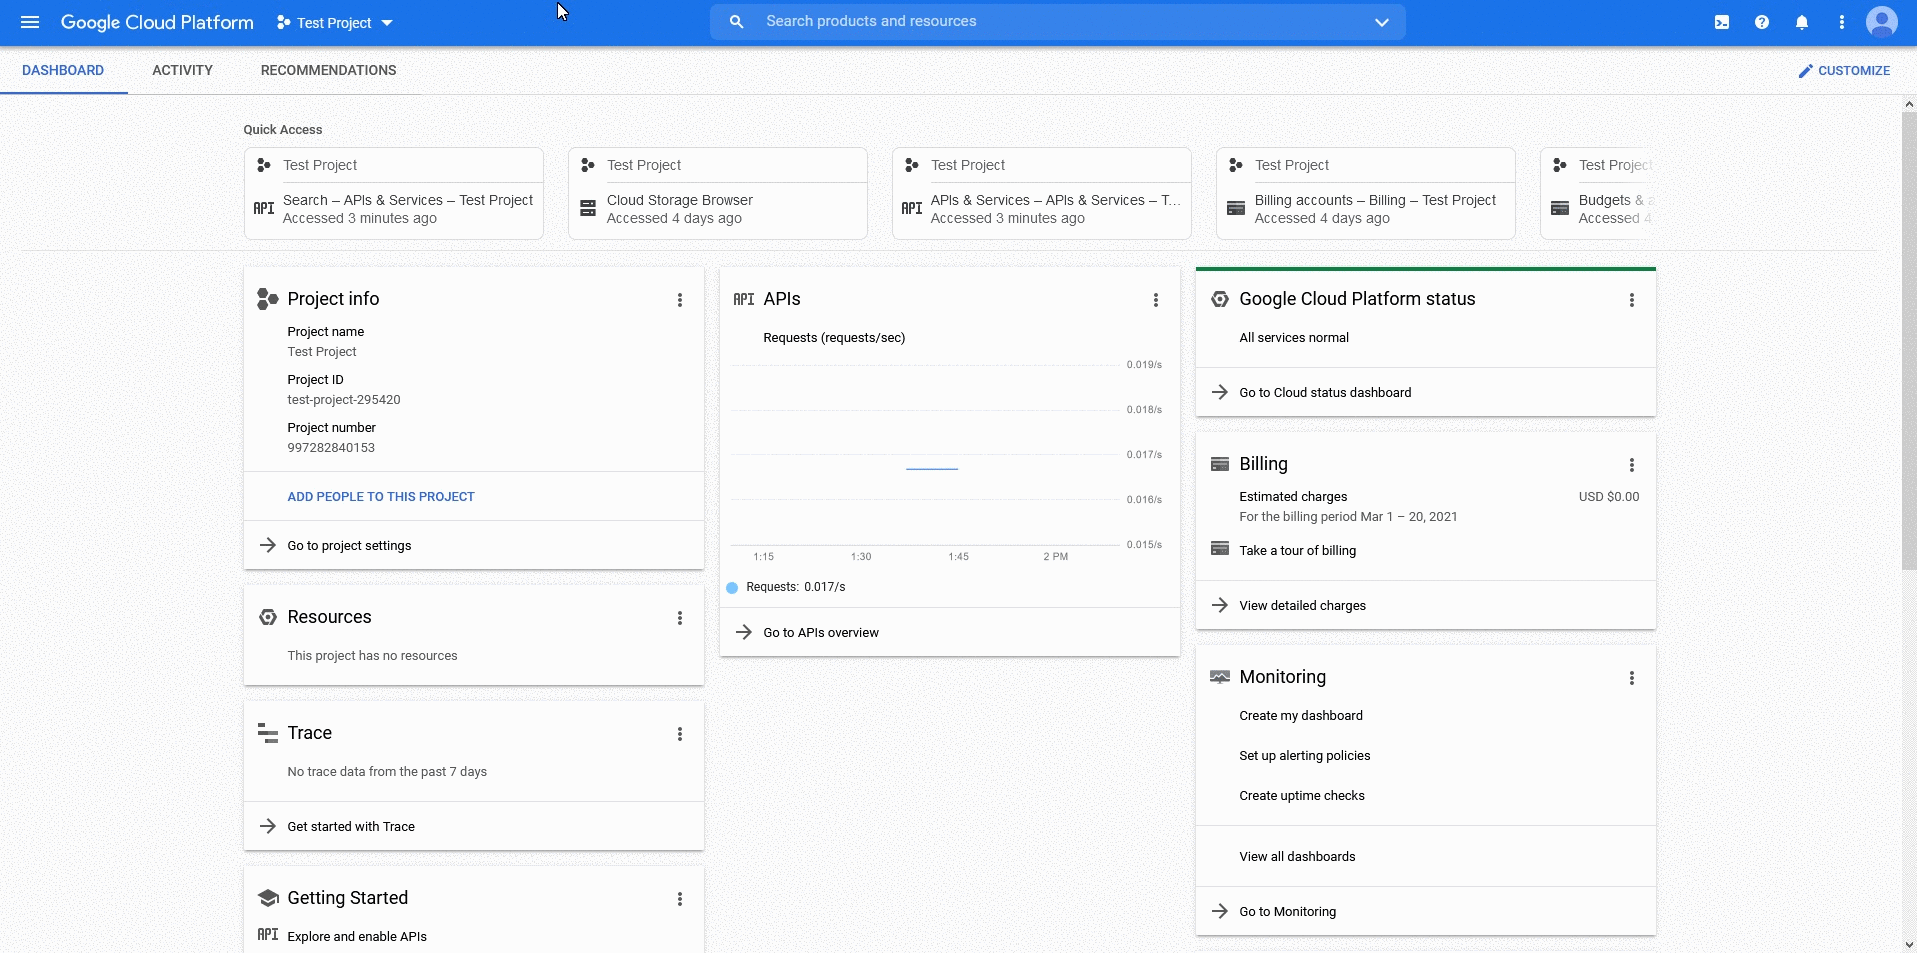The width and height of the screenshot is (1917, 953).
Task: Switch to the Recommendations tab
Action: [328, 70]
